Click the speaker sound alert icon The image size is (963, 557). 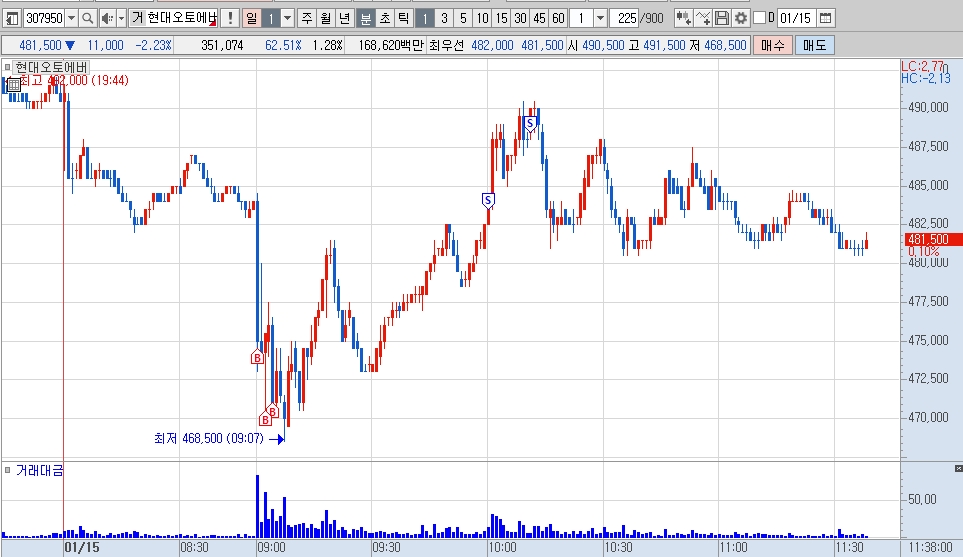(x=107, y=18)
